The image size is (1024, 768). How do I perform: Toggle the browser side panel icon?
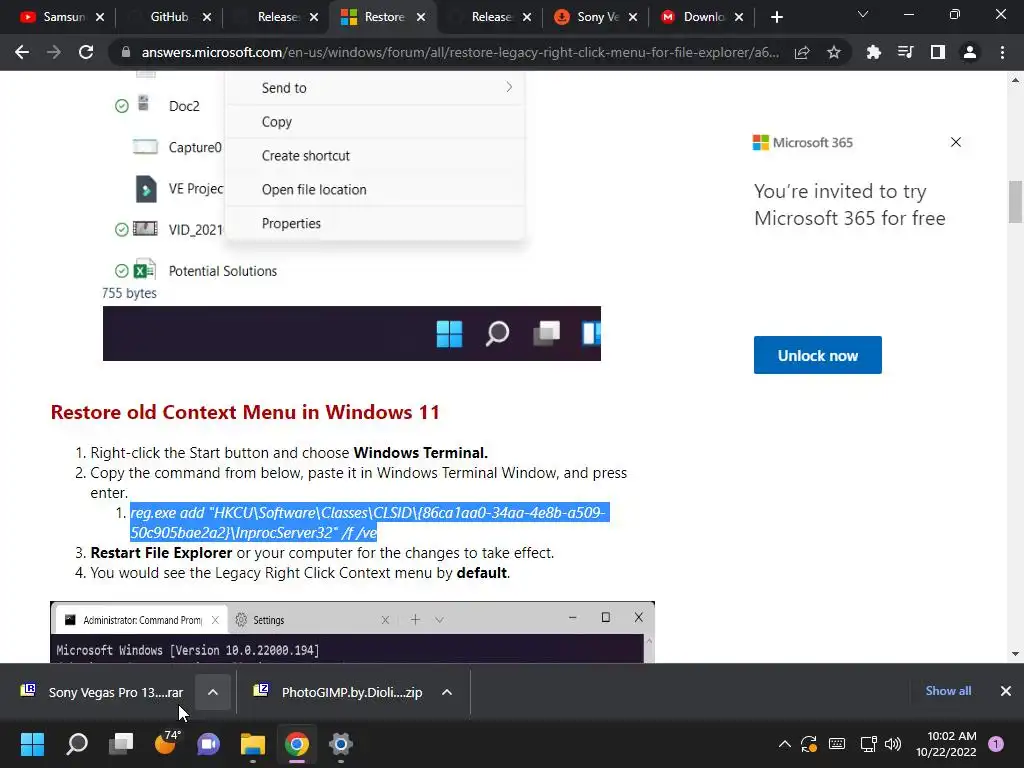pos(938,52)
